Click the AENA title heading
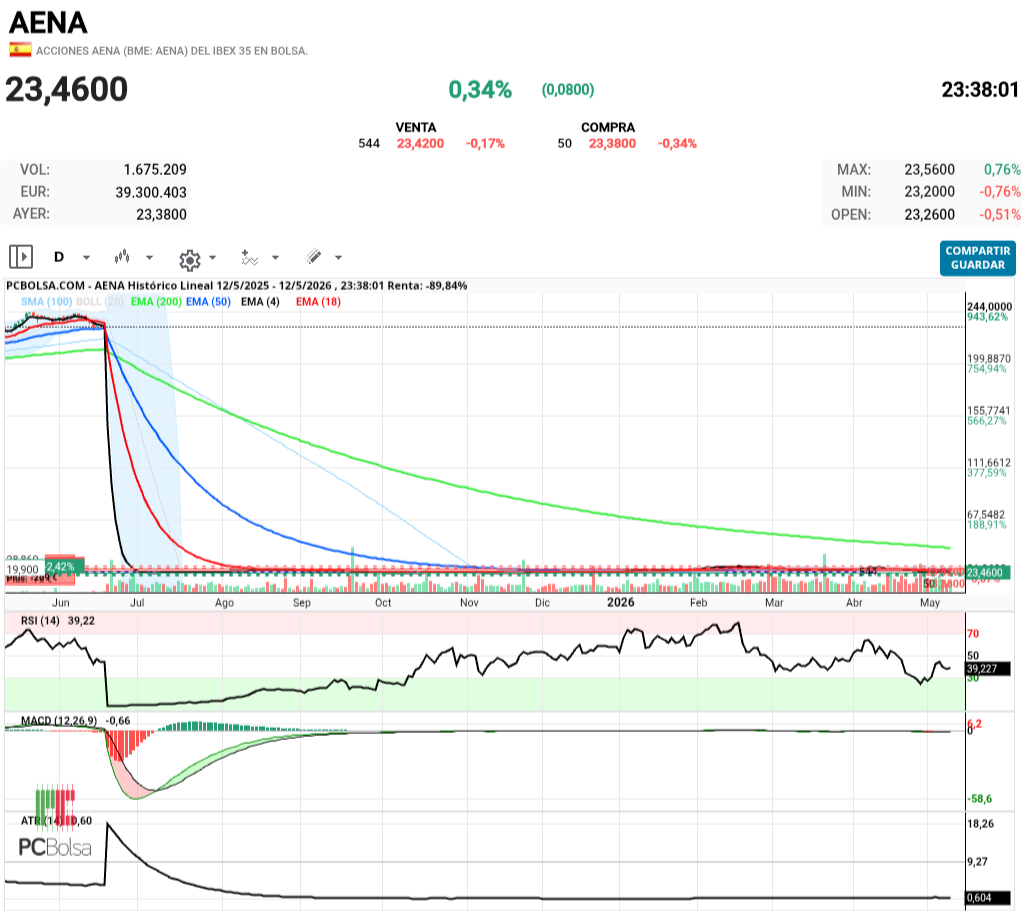This screenshot has width=1026, height=911. click(48, 23)
